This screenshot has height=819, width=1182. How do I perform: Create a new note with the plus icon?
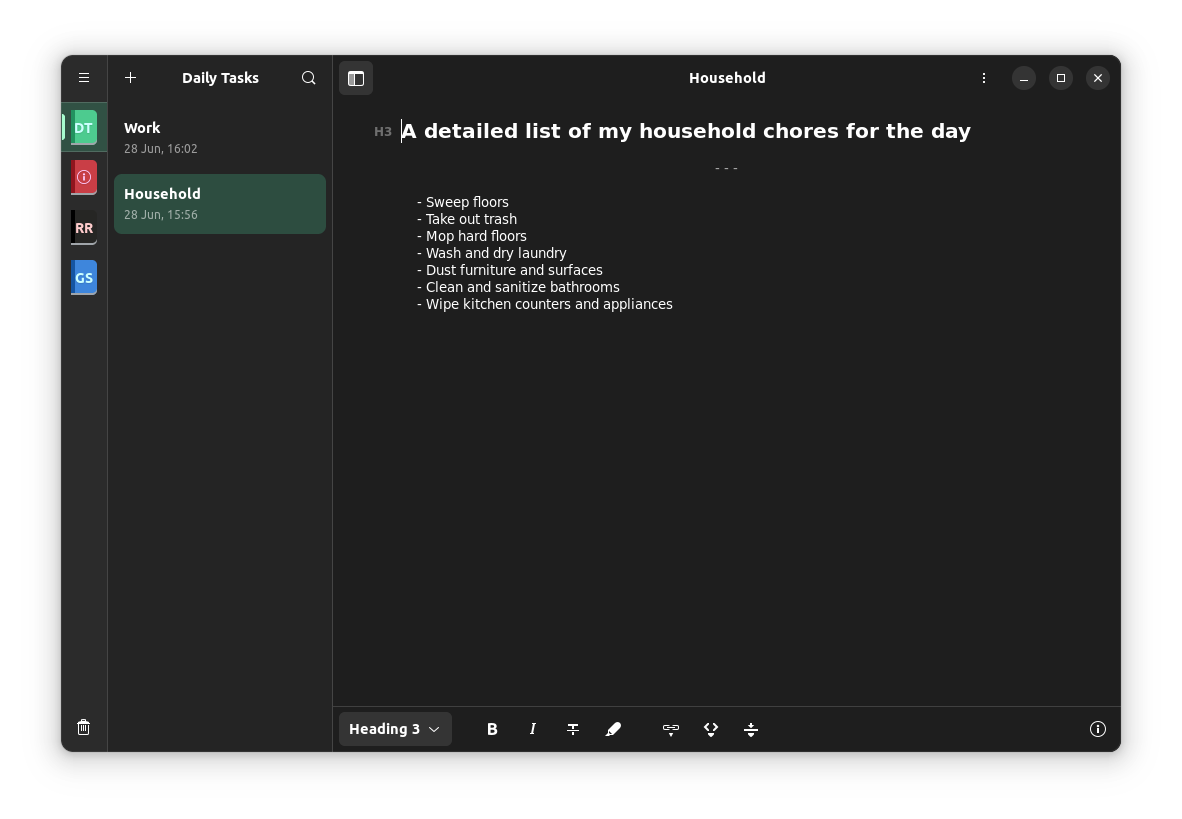[x=130, y=77]
